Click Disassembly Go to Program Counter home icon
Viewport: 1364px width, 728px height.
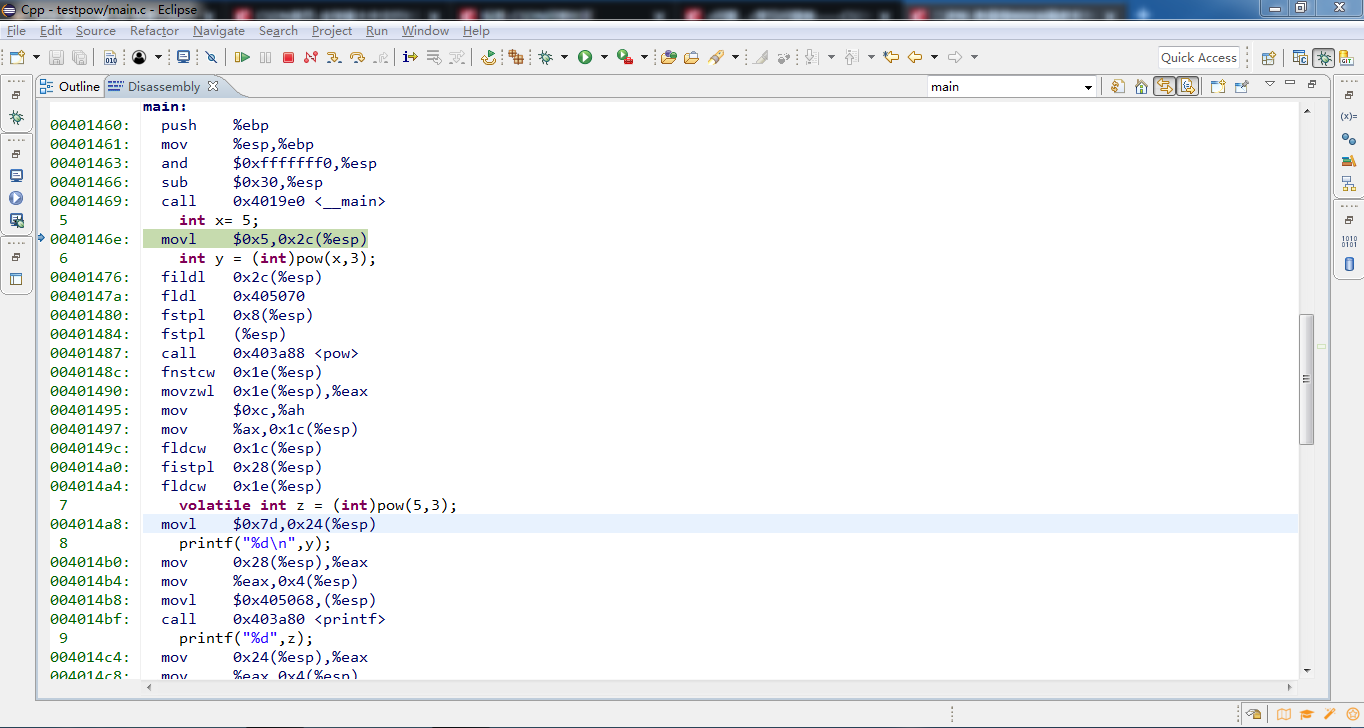(1141, 87)
